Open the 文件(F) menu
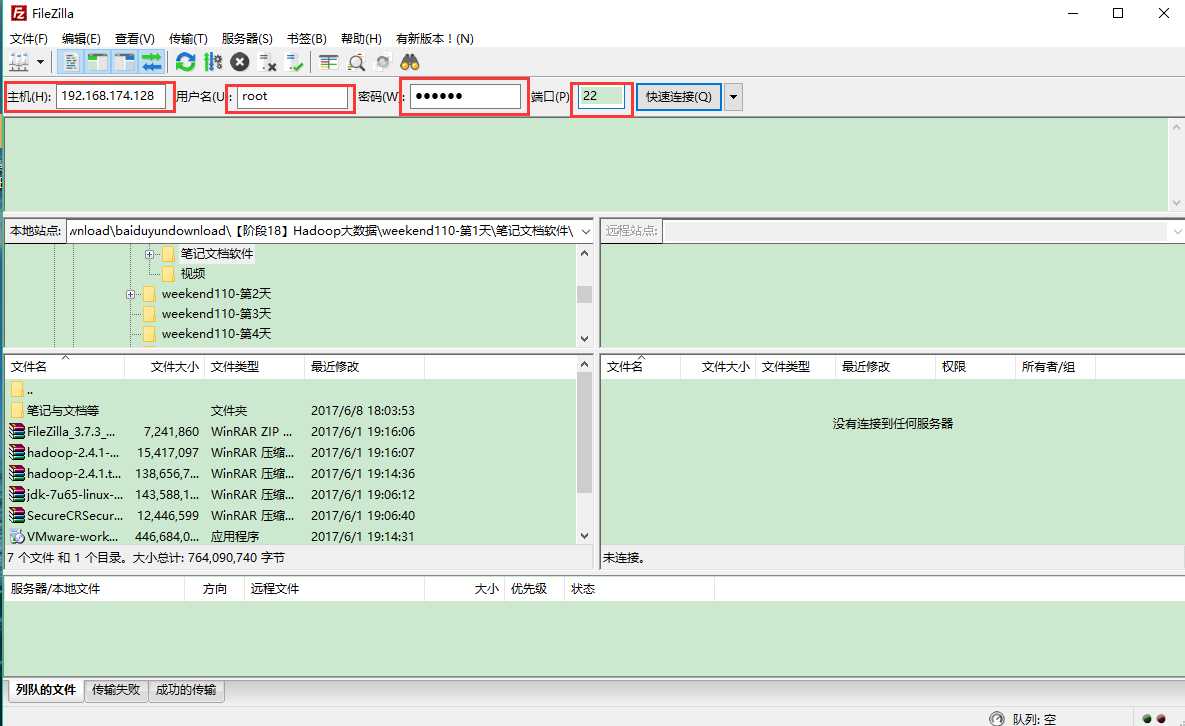This screenshot has height=726, width=1185. 29,39
